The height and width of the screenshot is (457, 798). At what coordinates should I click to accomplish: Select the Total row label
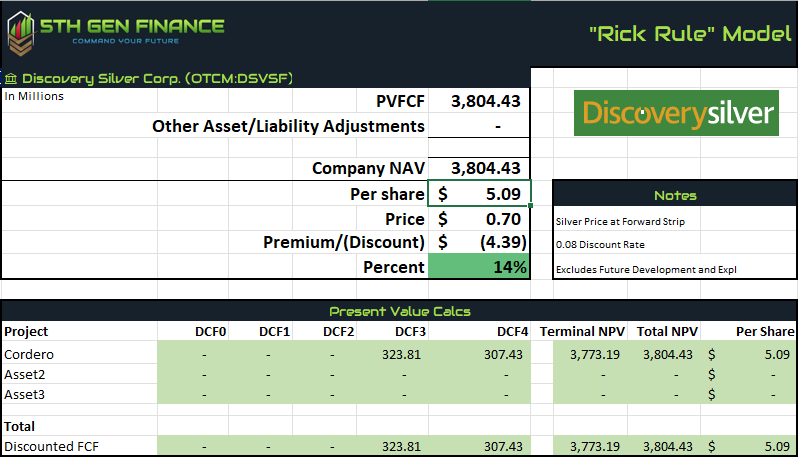click(x=19, y=426)
